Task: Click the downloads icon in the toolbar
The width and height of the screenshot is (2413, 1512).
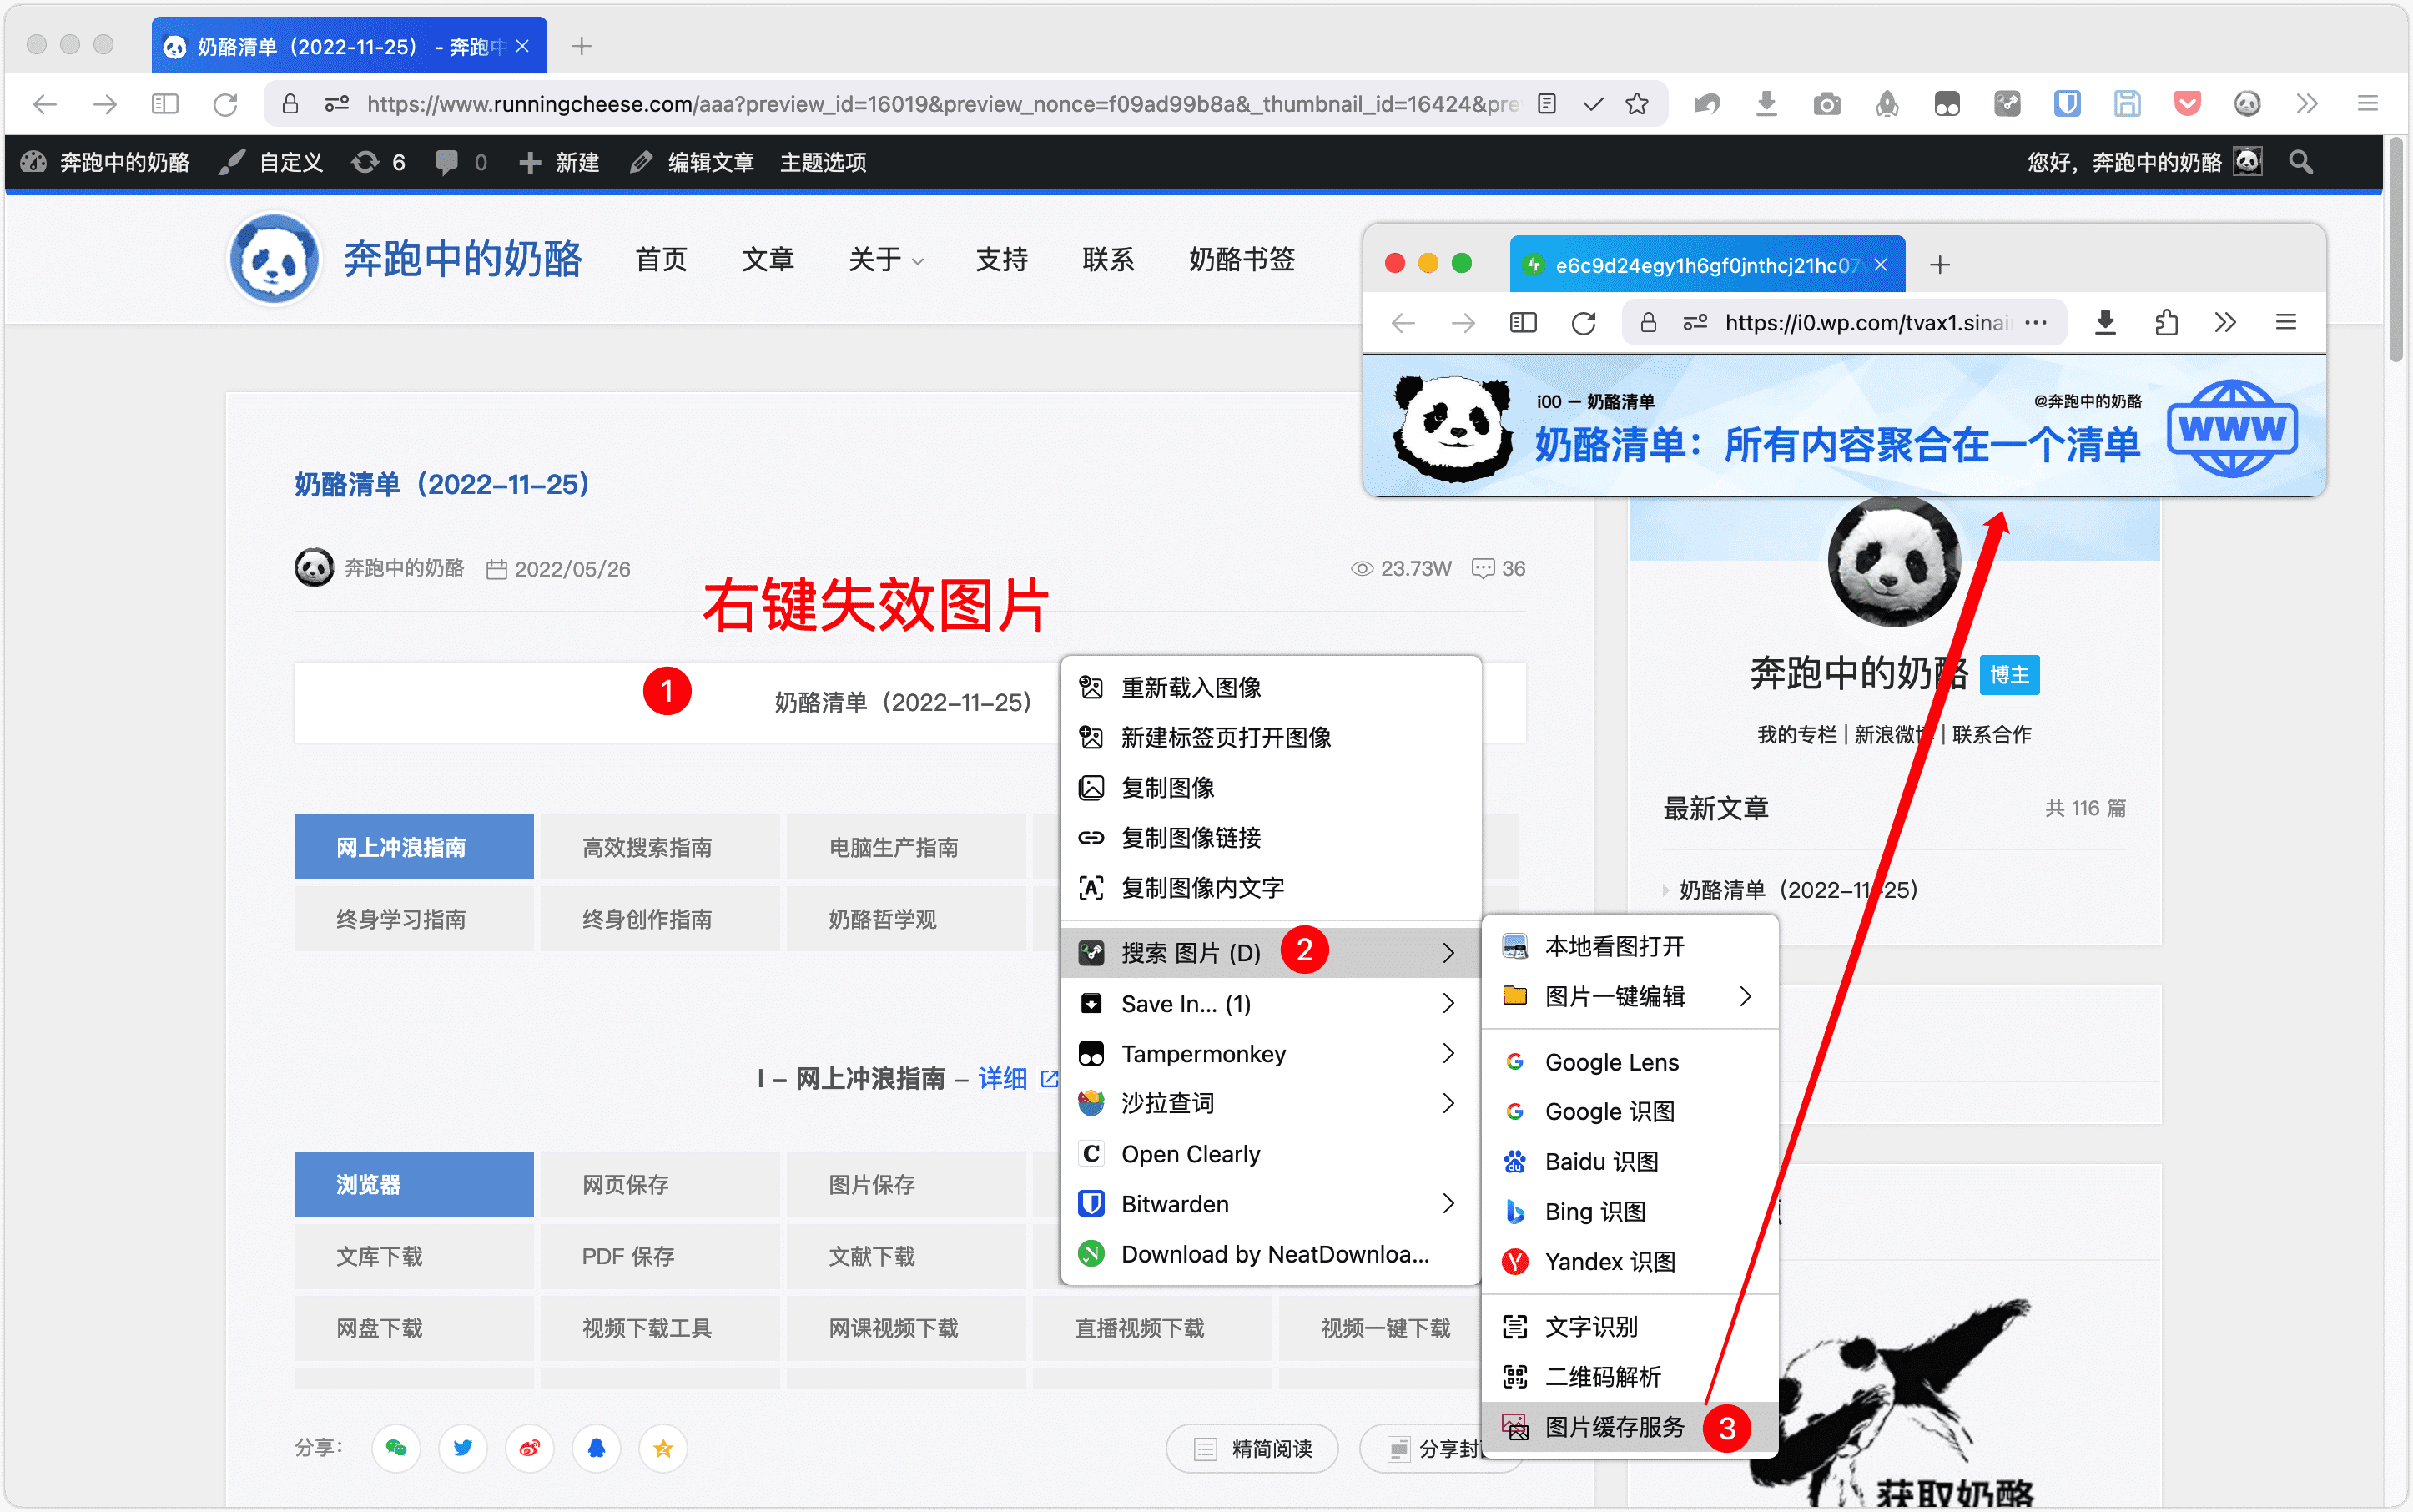Action: 1767,103
